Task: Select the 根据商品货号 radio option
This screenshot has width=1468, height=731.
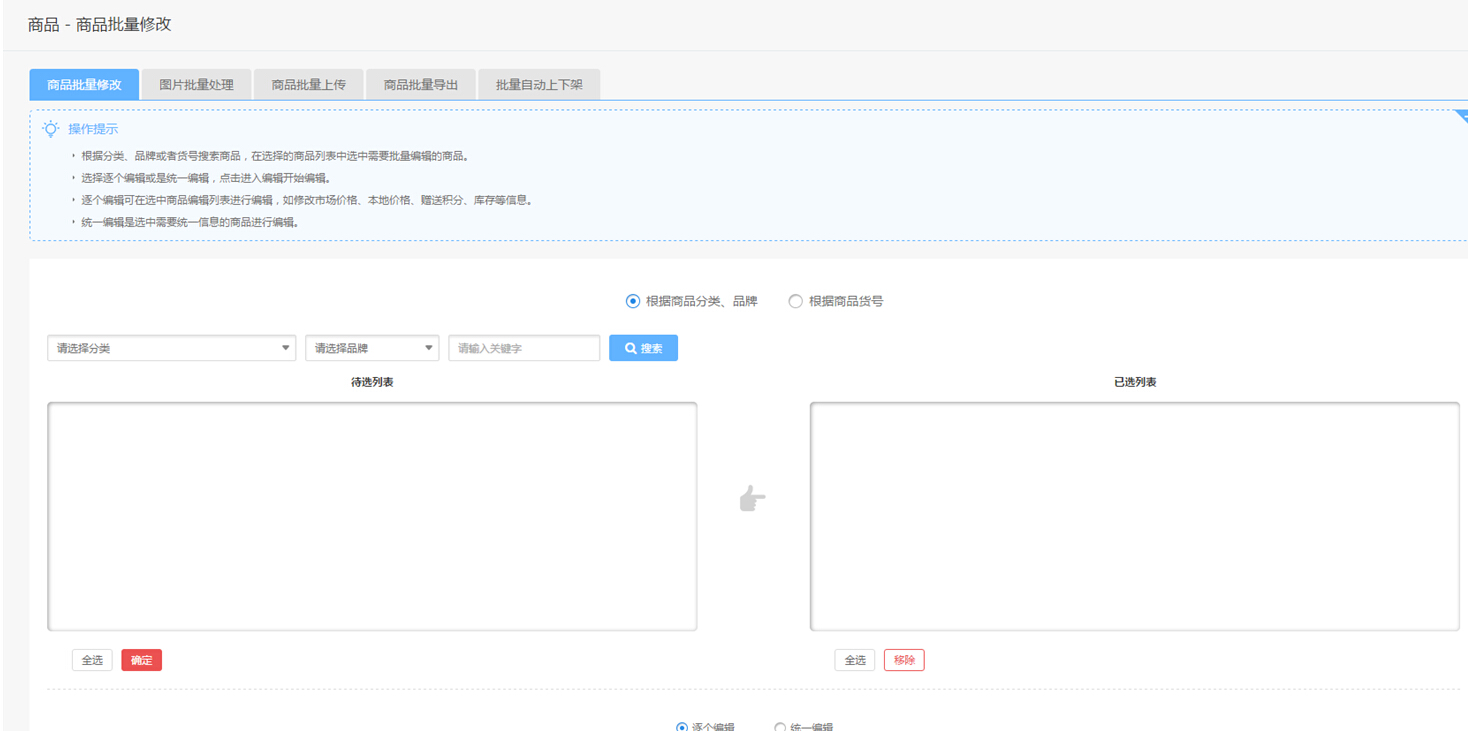Action: [x=795, y=301]
